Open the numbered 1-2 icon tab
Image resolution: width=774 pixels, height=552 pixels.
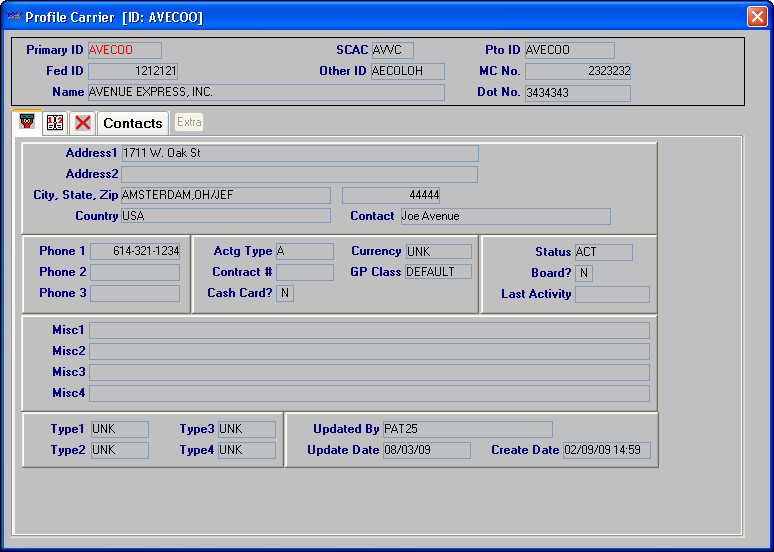(x=55, y=123)
